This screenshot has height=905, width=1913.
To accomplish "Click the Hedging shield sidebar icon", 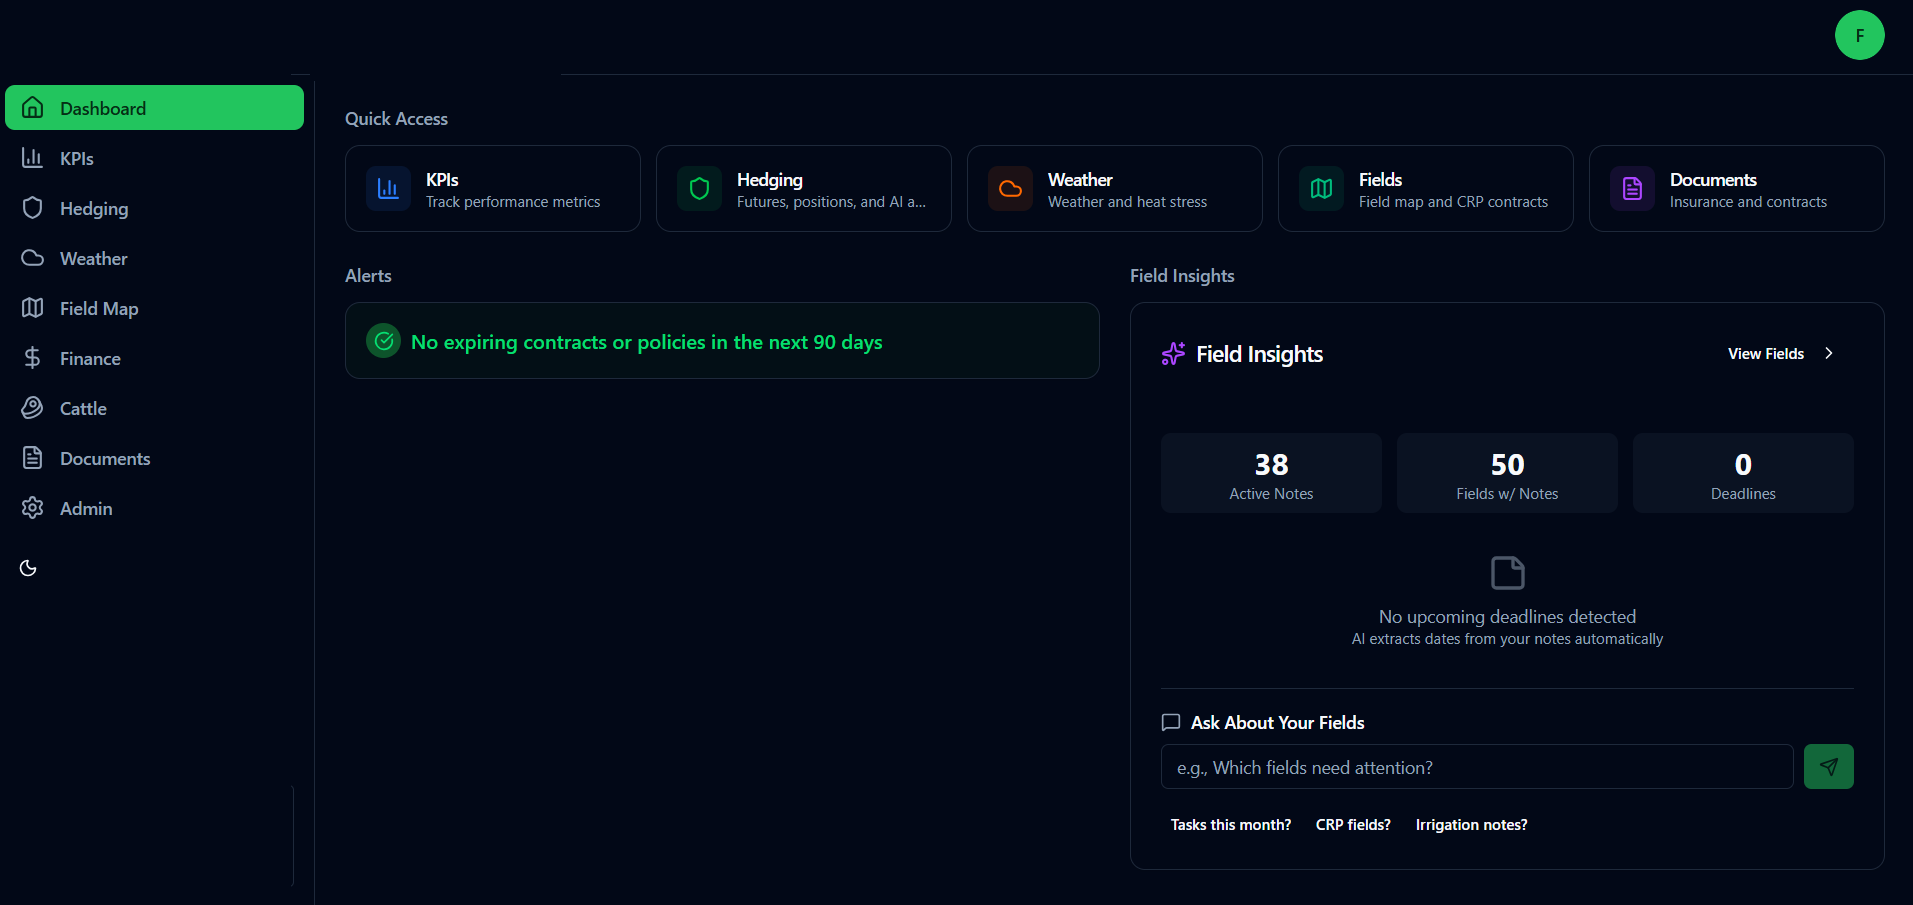I will pos(33,208).
